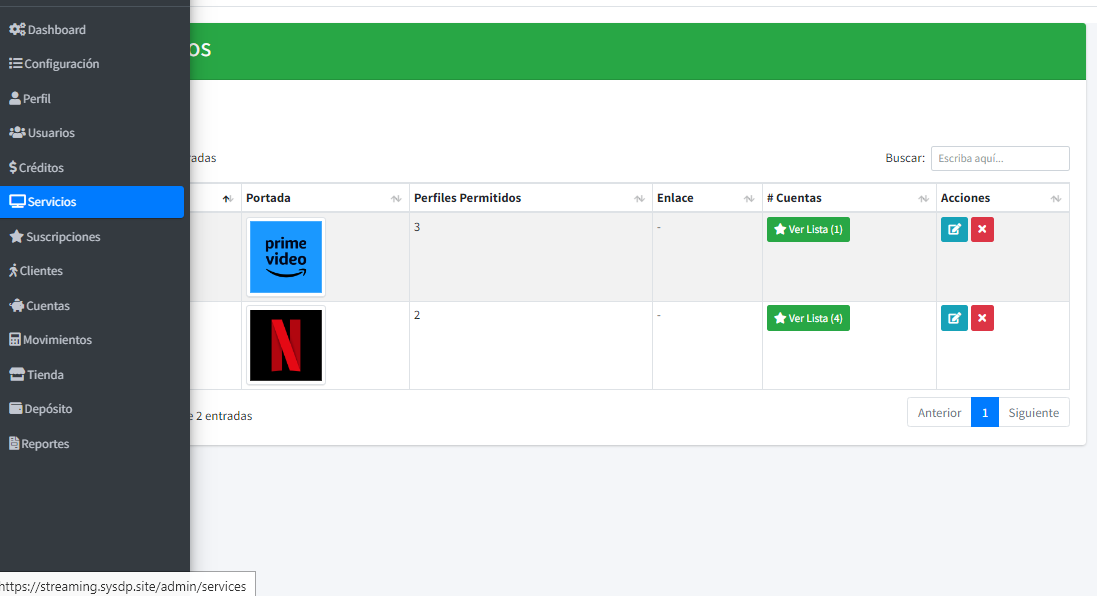Sort by Perfiles Permitidos column
Viewport: 1097px width, 596px height.
pos(531,198)
